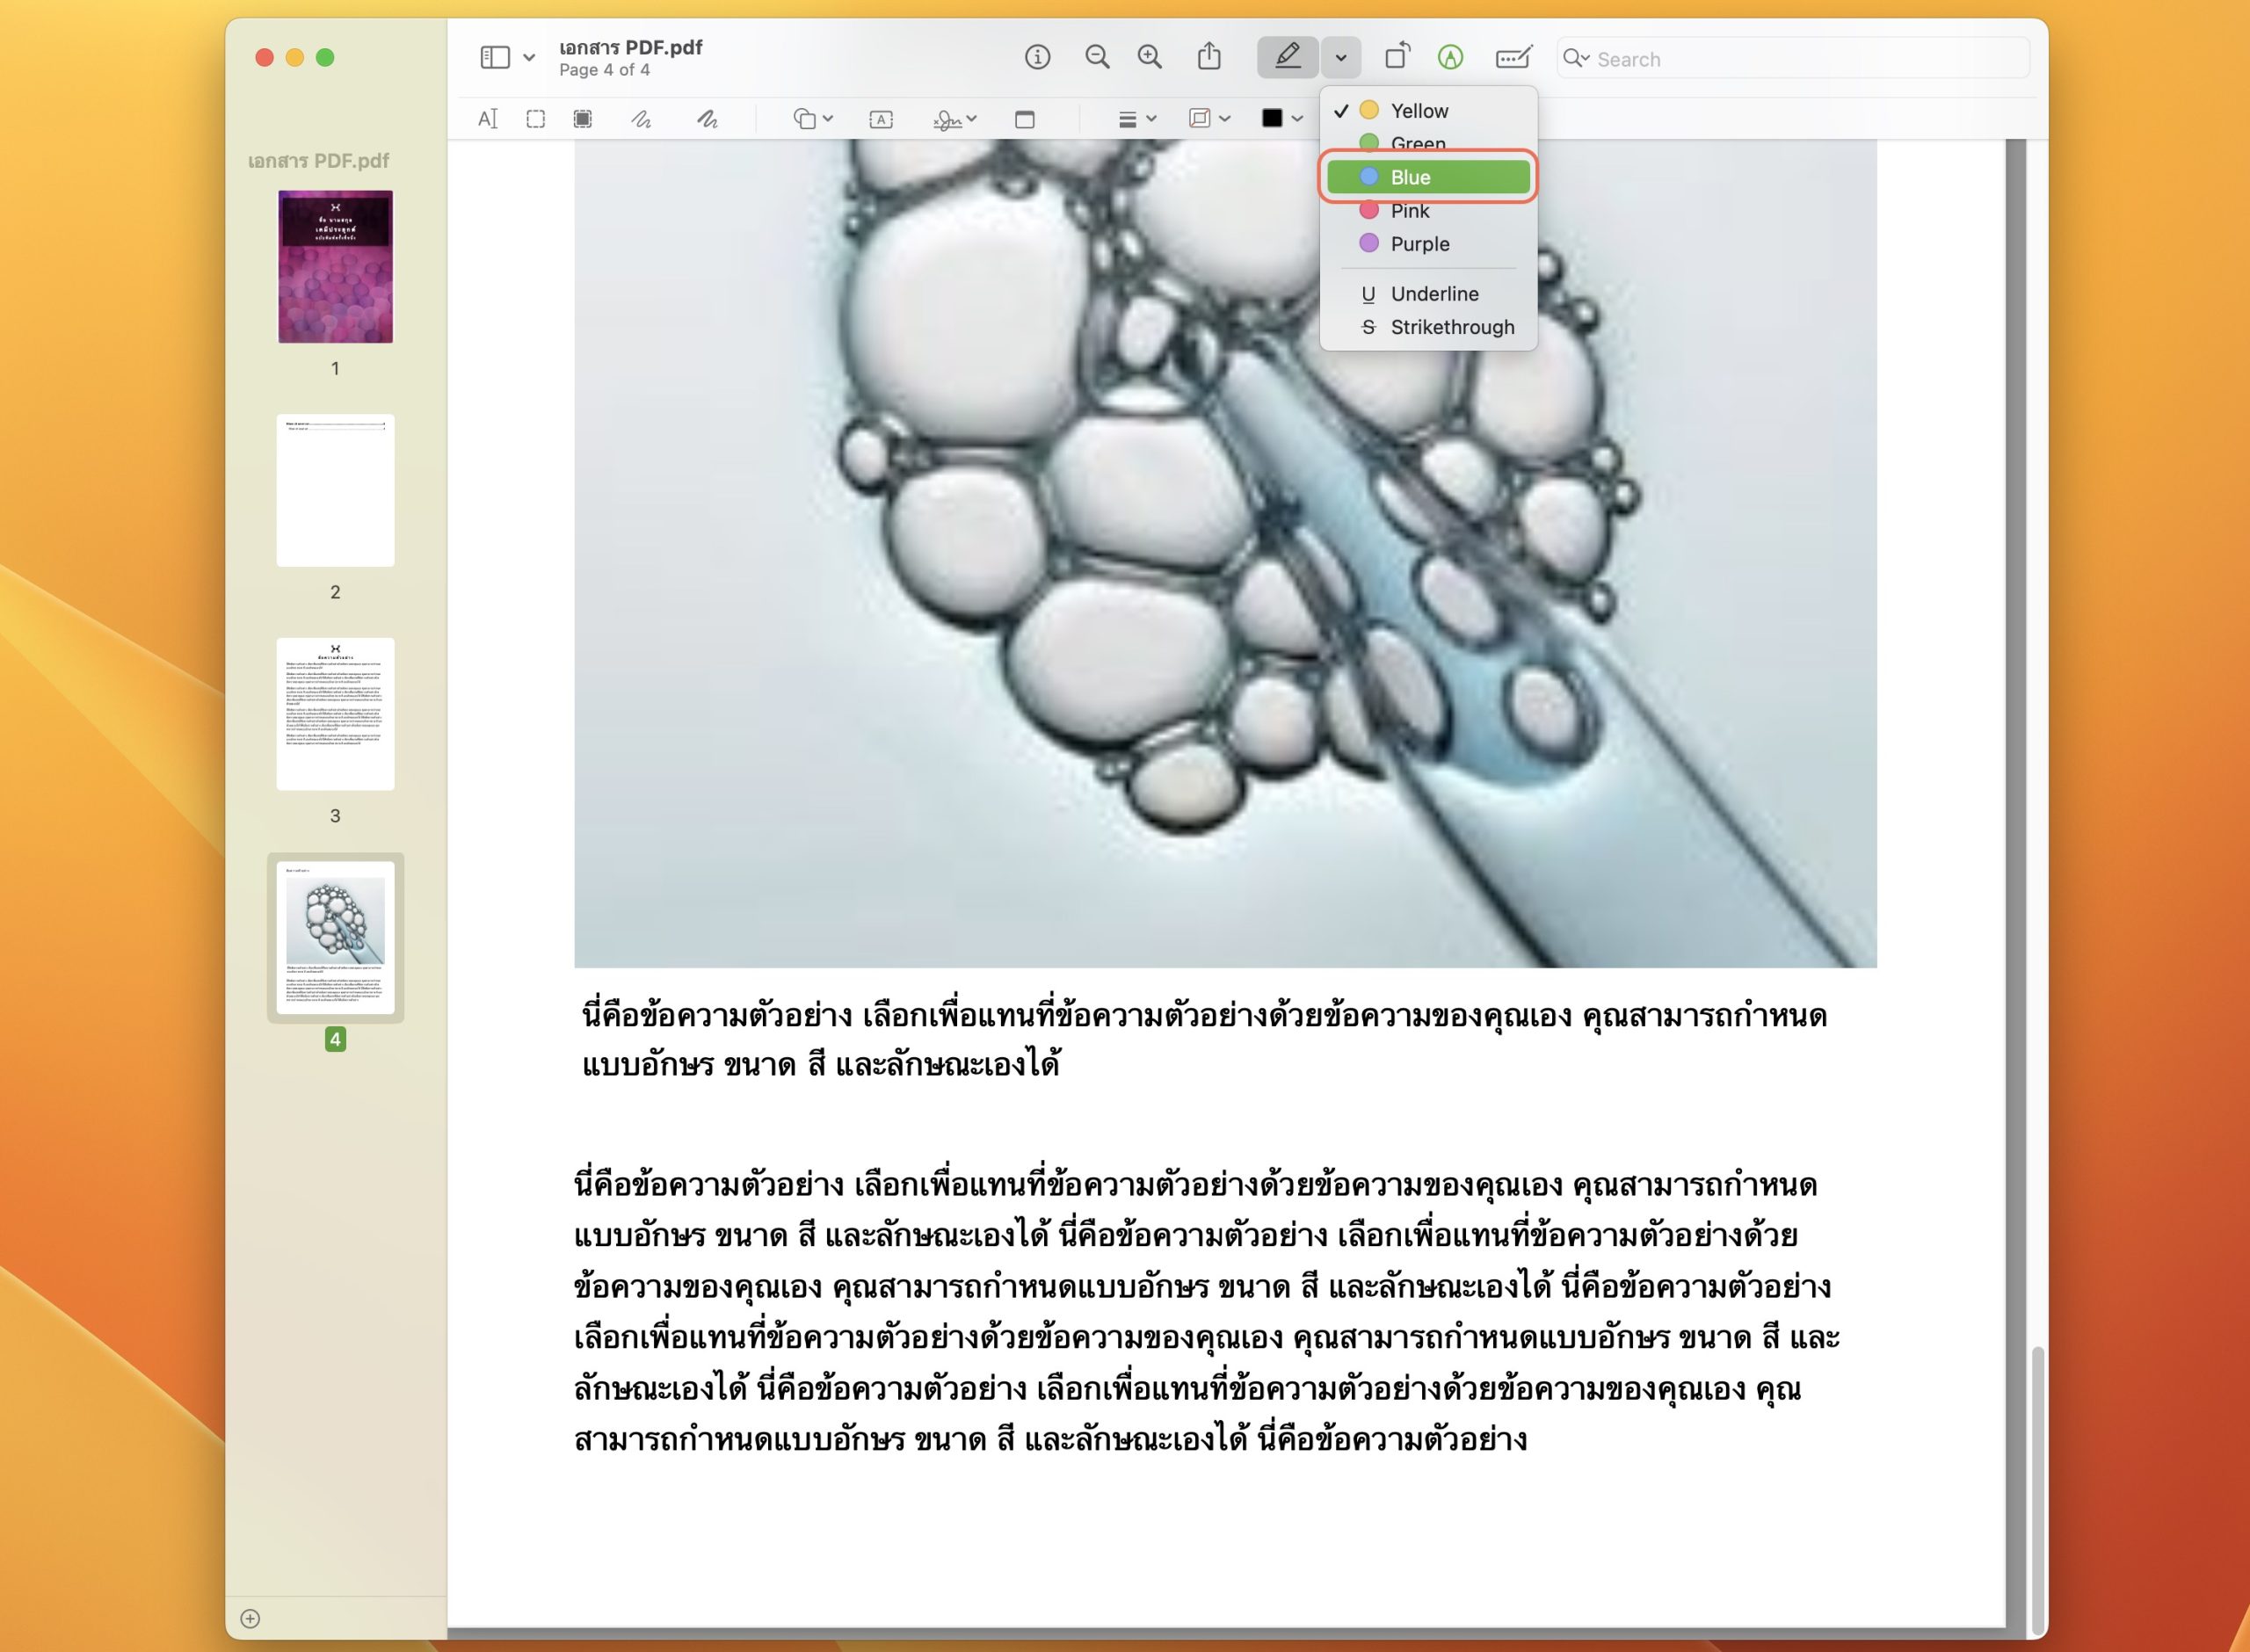Click the form filling icon
2250x1652 pixels.
(x=1513, y=57)
